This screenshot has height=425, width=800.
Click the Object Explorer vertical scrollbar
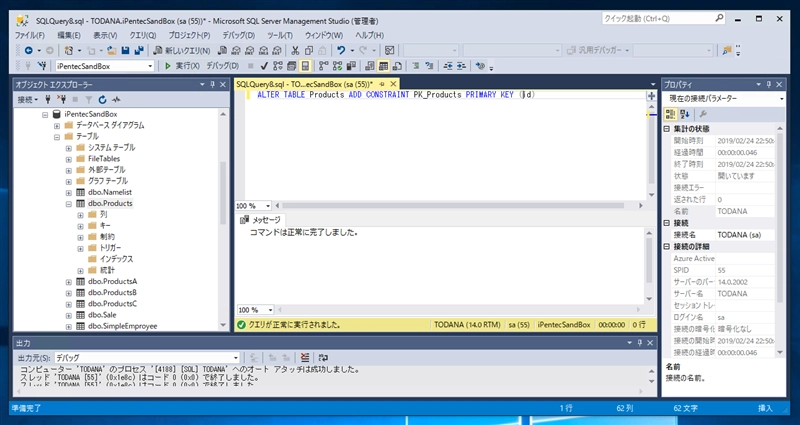pos(223,194)
